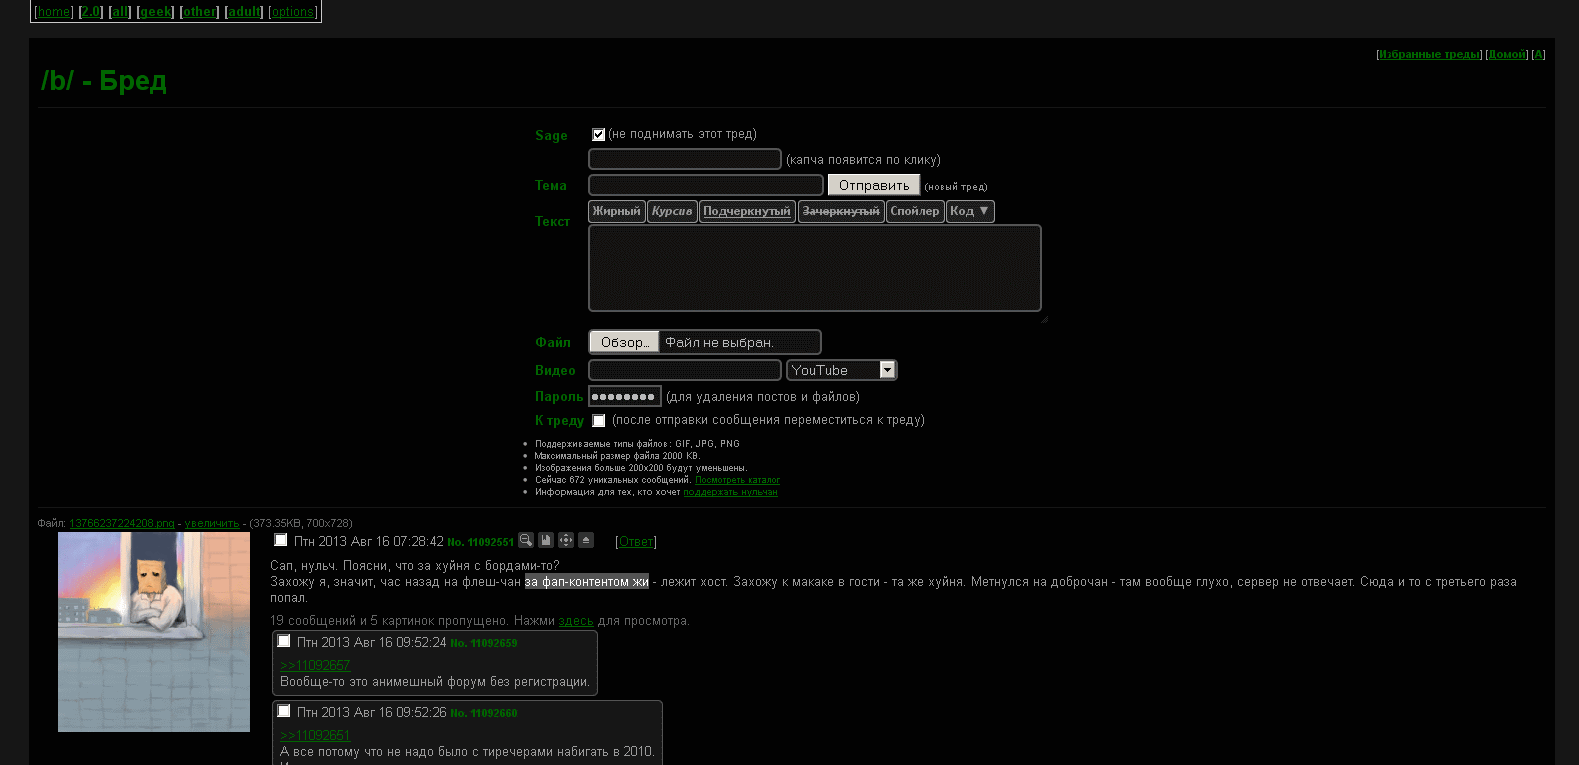Screen dimensions: 1579x765
Task: Open the 'options' menu link
Action: [x=293, y=12]
